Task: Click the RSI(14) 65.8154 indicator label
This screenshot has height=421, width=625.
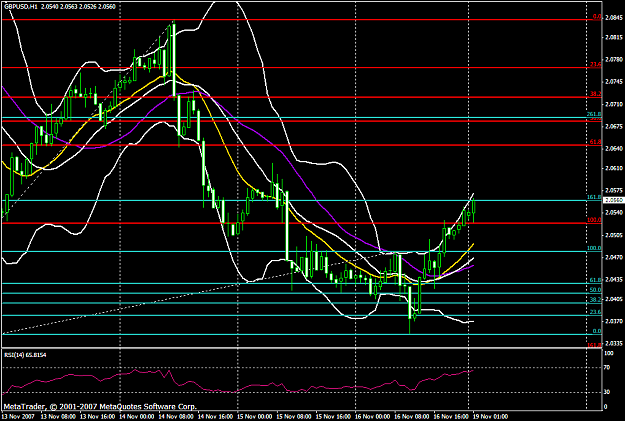Action: point(25,354)
